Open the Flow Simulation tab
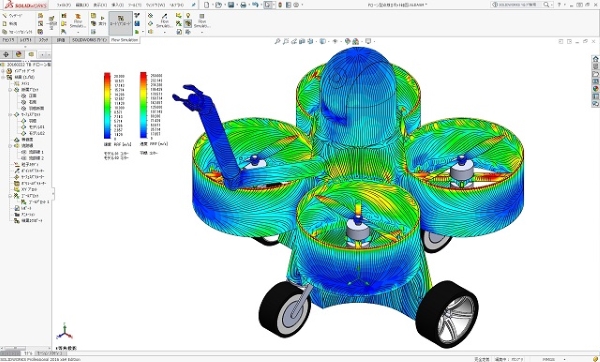Screen dimensions: 600x362 (124, 40)
